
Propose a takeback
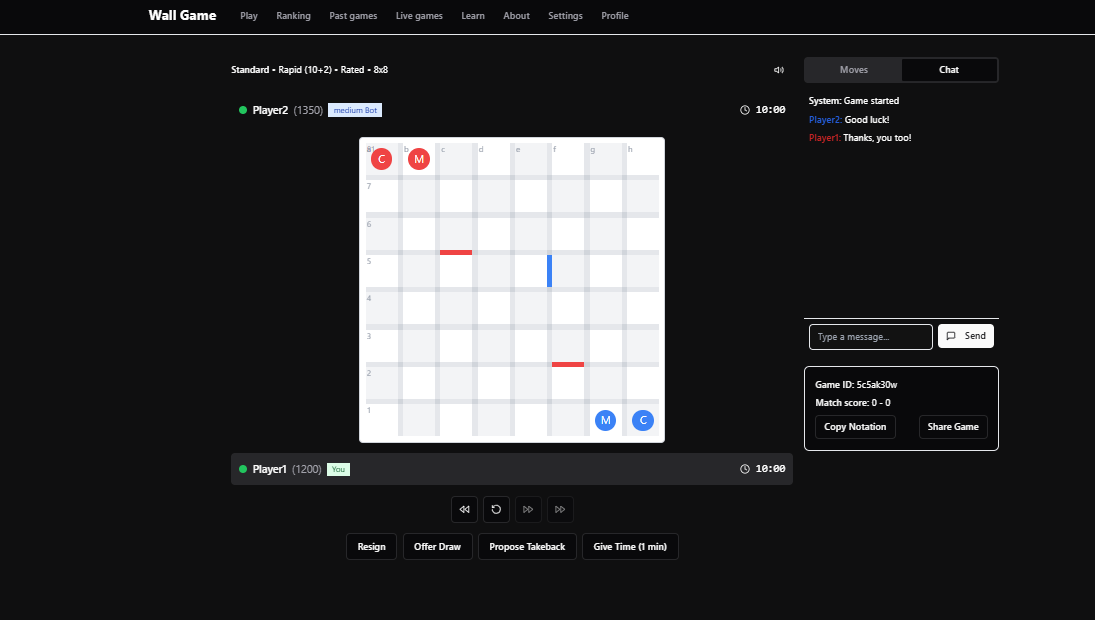[527, 546]
